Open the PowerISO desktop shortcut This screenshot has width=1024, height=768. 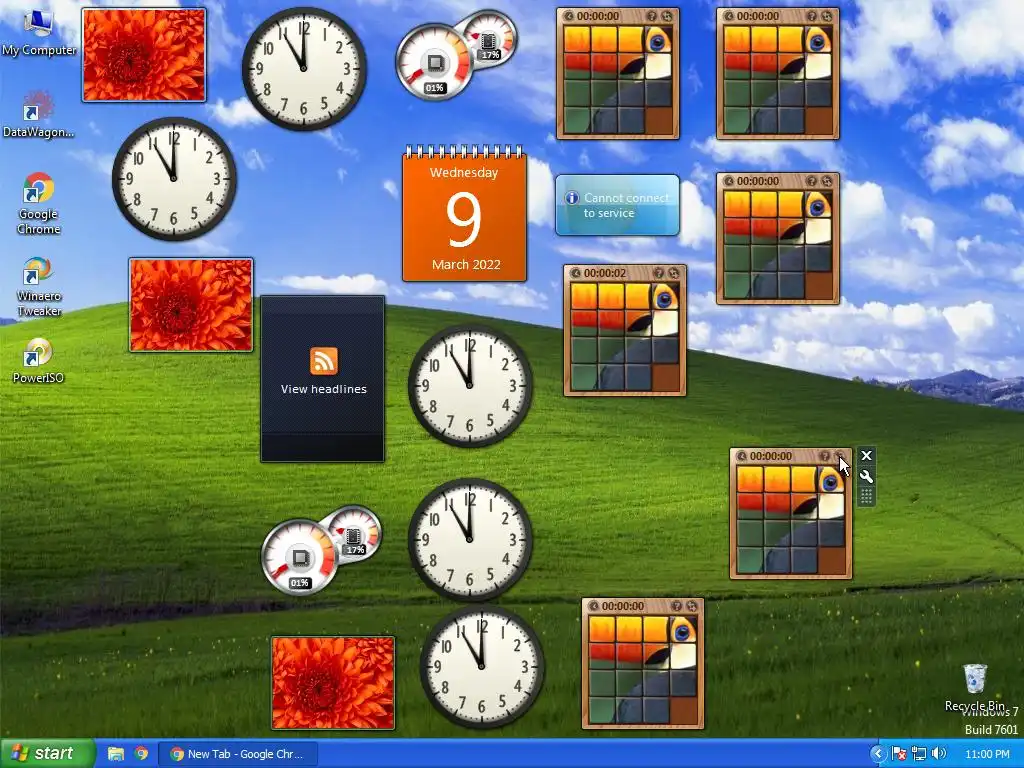click(x=39, y=360)
